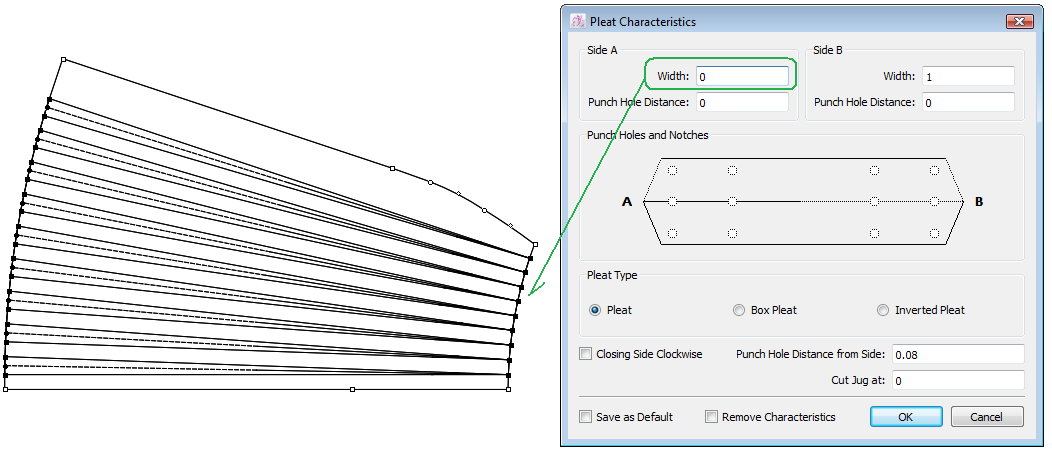
Task: Click the Side A Width field
Action: (x=742, y=76)
